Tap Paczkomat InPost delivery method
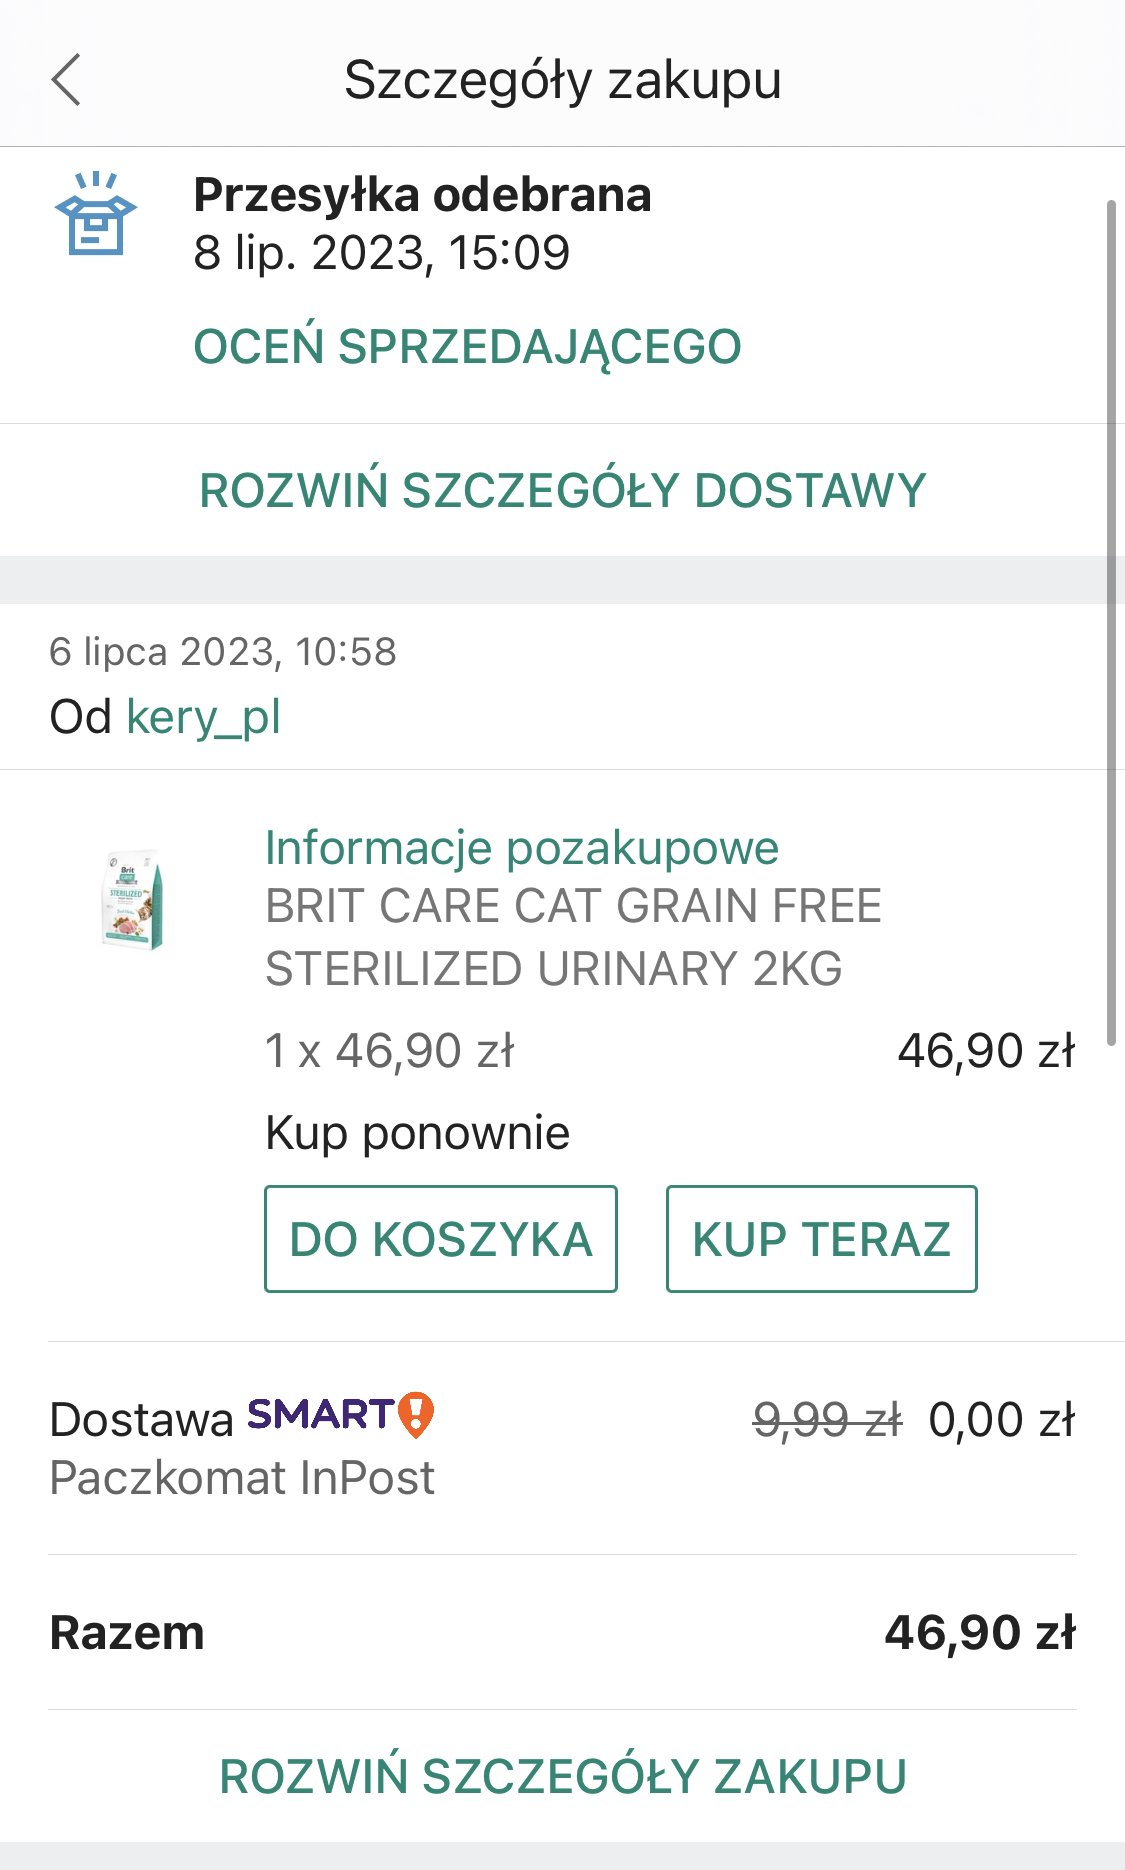This screenshot has height=1870, width=1125. coord(242,1478)
